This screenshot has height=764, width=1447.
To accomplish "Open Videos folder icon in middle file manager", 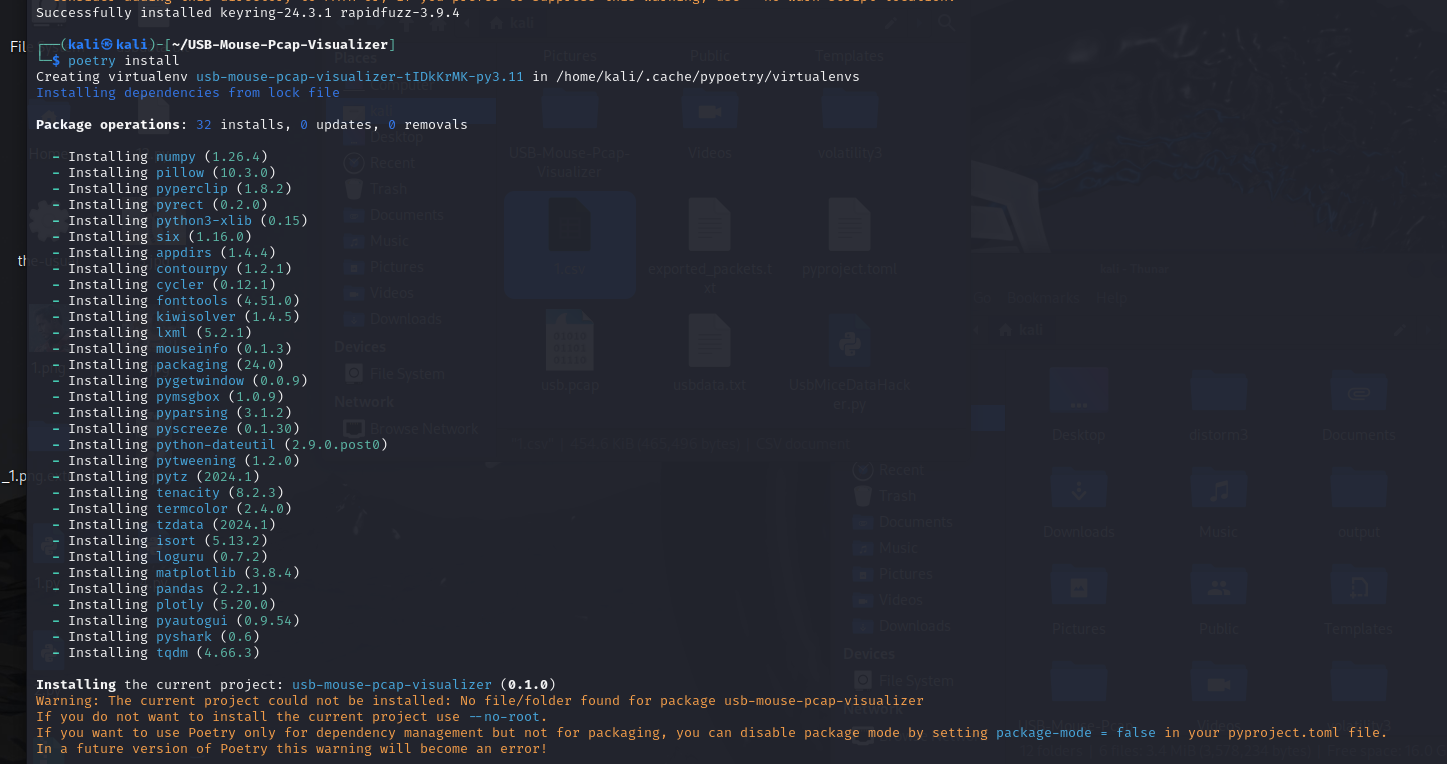I will click(709, 110).
